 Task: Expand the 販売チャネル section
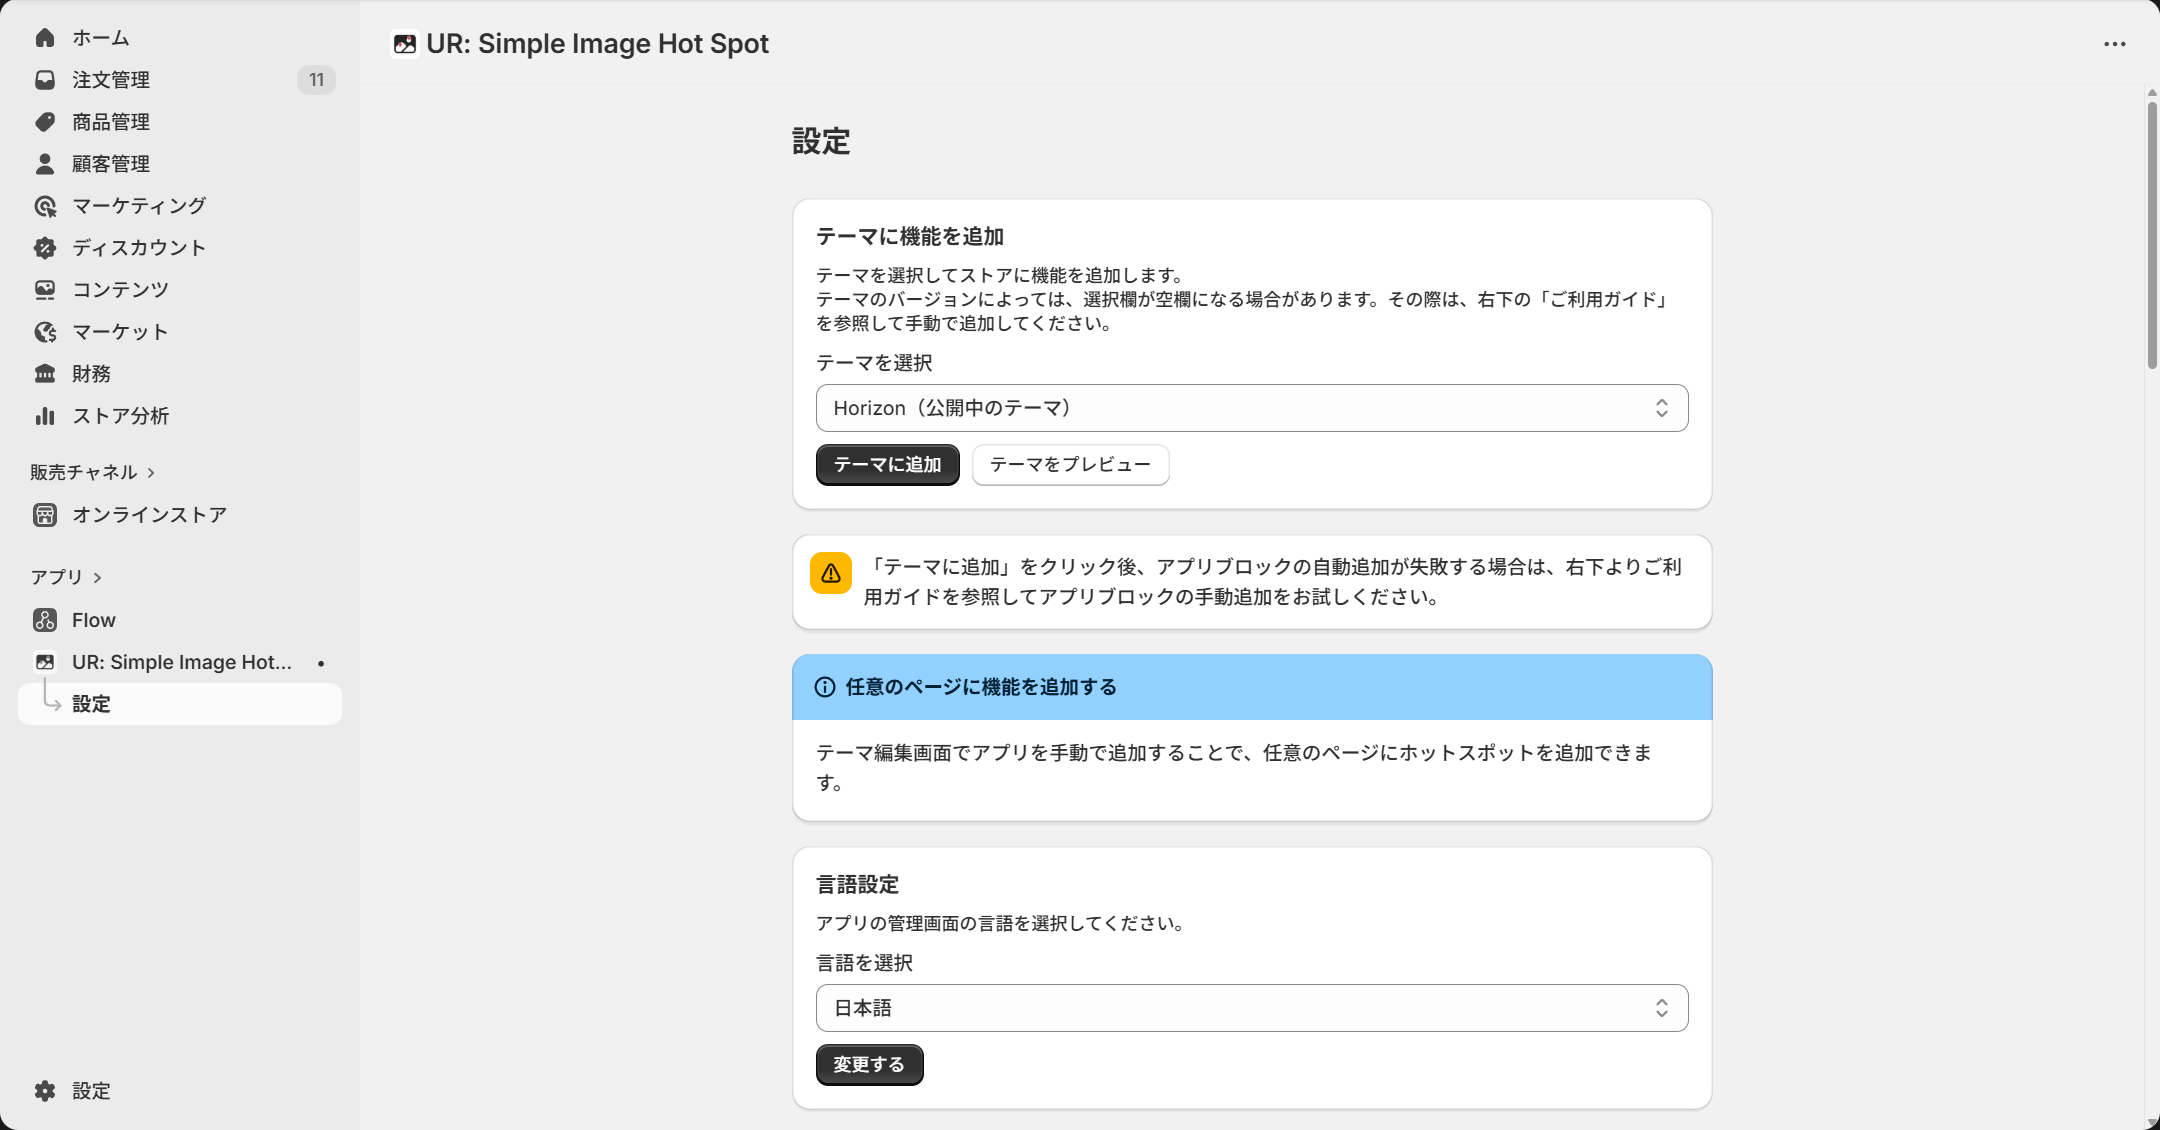click(92, 471)
